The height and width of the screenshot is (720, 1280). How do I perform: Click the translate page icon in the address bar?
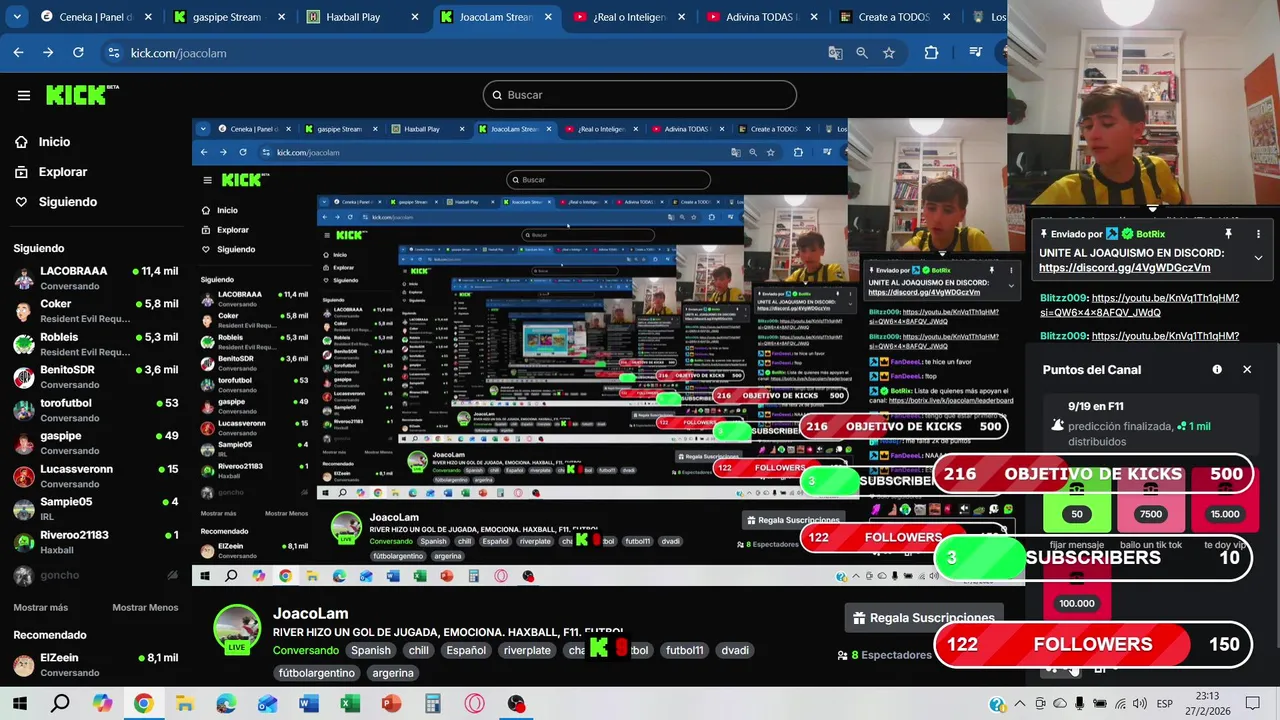point(835,53)
